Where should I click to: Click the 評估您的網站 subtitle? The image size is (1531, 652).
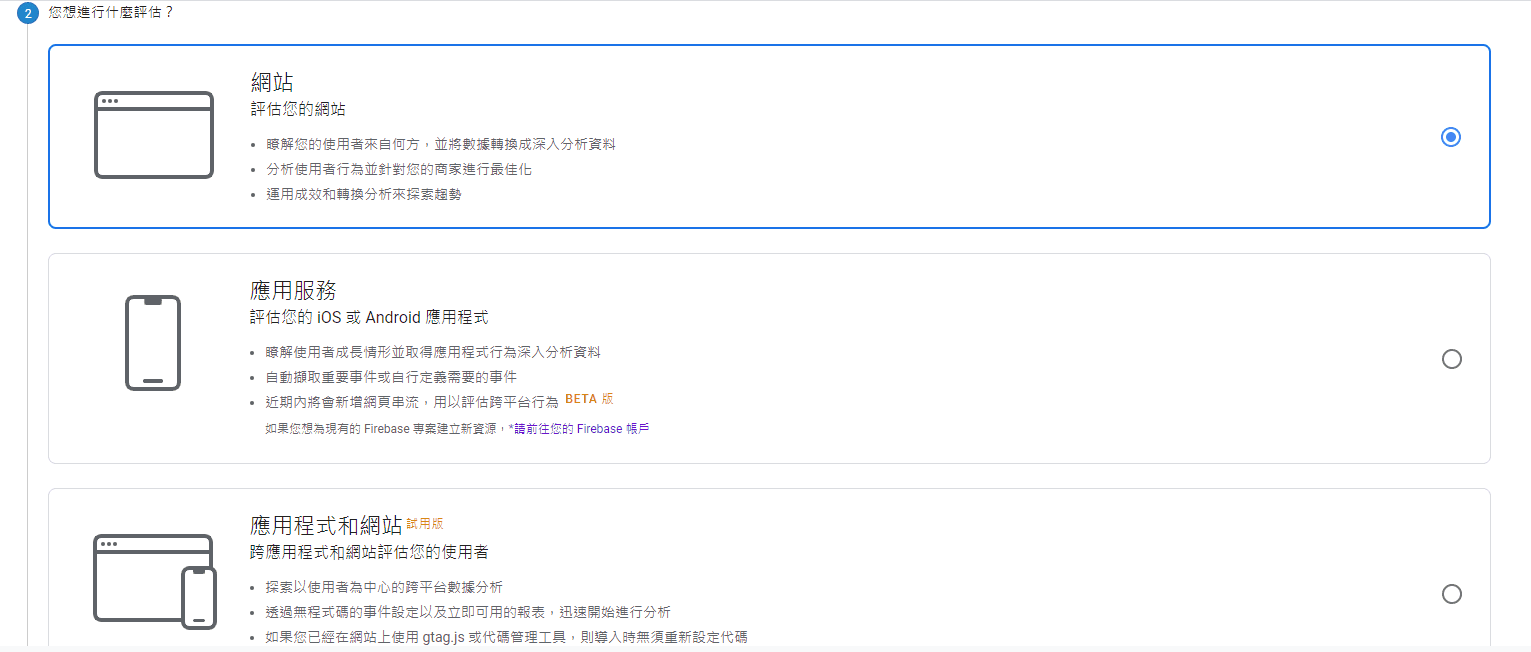[298, 109]
